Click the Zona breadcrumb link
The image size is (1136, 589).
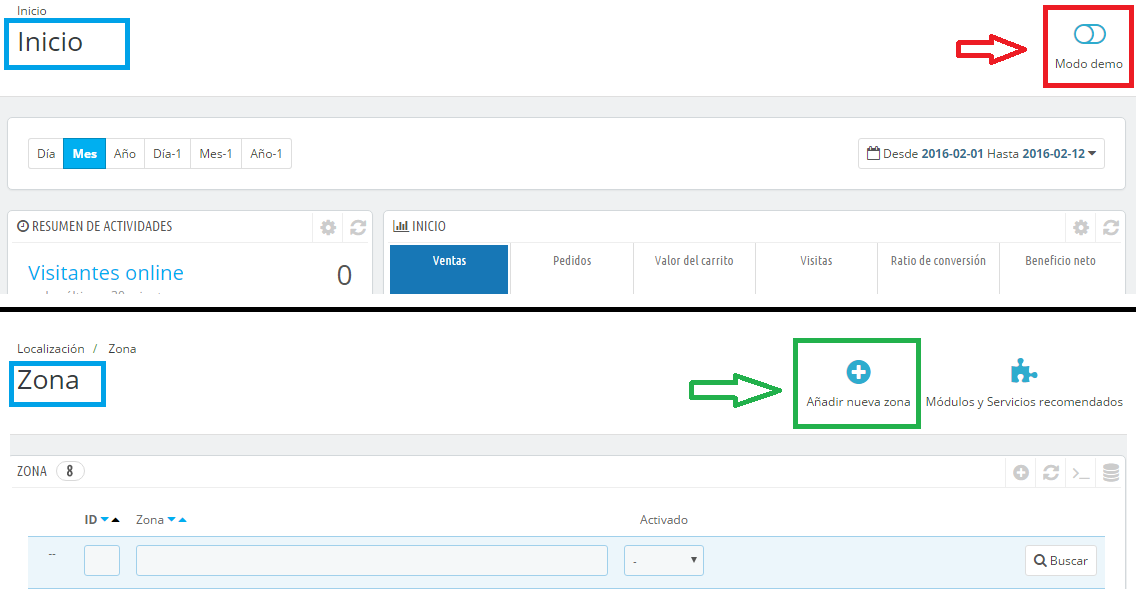click(122, 348)
